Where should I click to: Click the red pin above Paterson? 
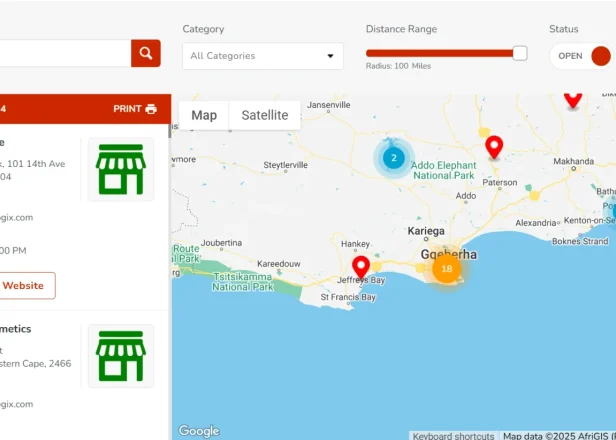coord(494,147)
